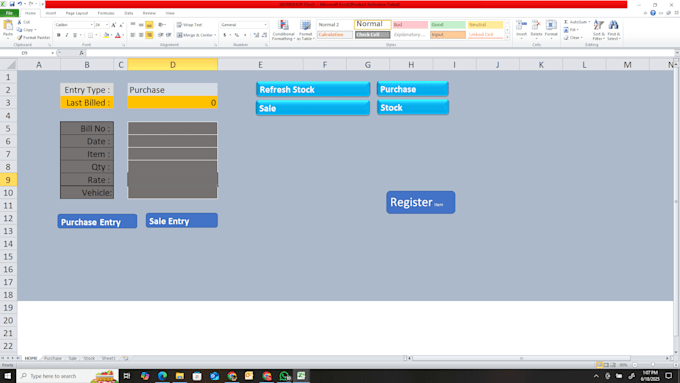
Task: Adjust the zoom slider in status bar
Action: (x=653, y=365)
